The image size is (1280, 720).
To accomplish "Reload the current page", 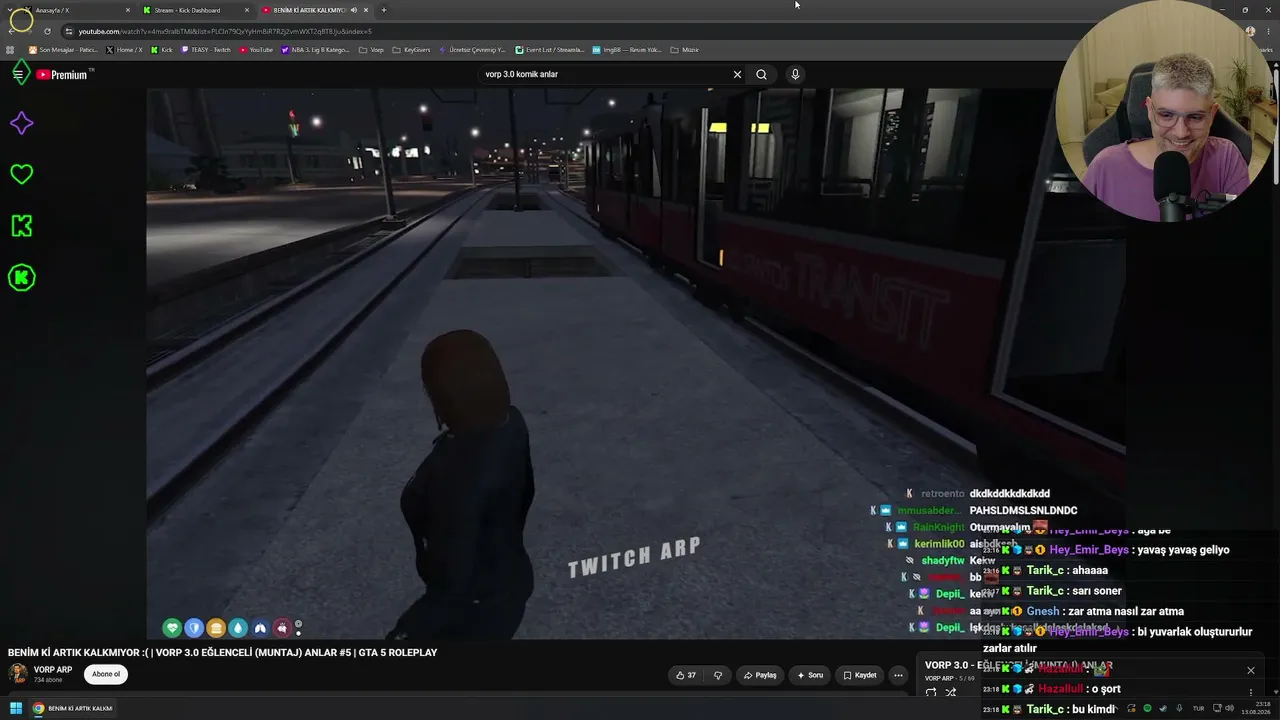I will click(x=47, y=31).
